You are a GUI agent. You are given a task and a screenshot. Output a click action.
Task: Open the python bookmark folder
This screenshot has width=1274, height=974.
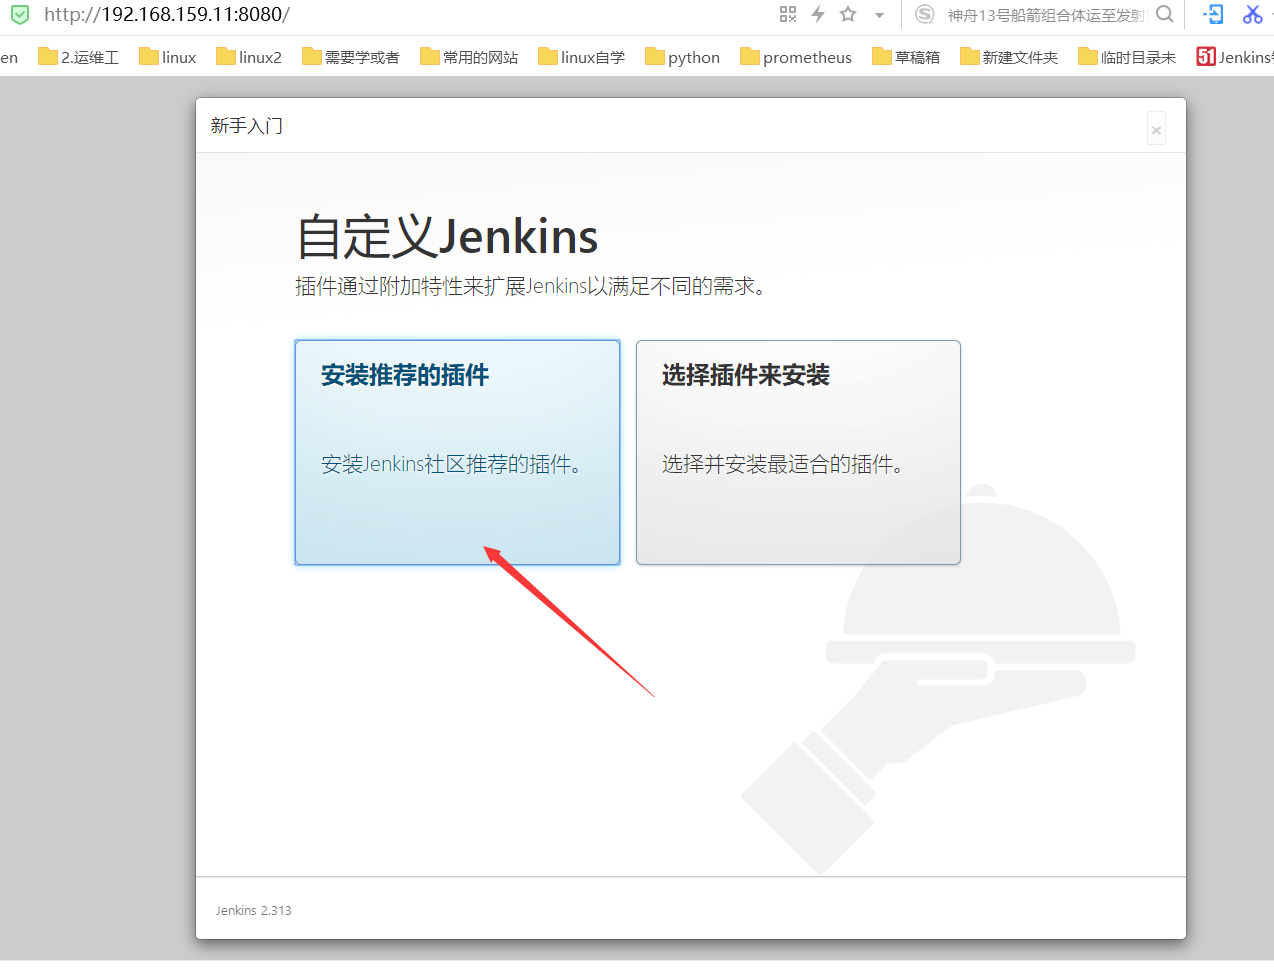coord(683,57)
